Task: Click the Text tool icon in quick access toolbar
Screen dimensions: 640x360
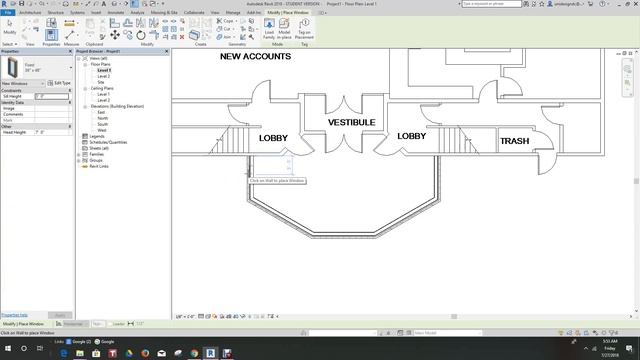Action: (104, 4)
